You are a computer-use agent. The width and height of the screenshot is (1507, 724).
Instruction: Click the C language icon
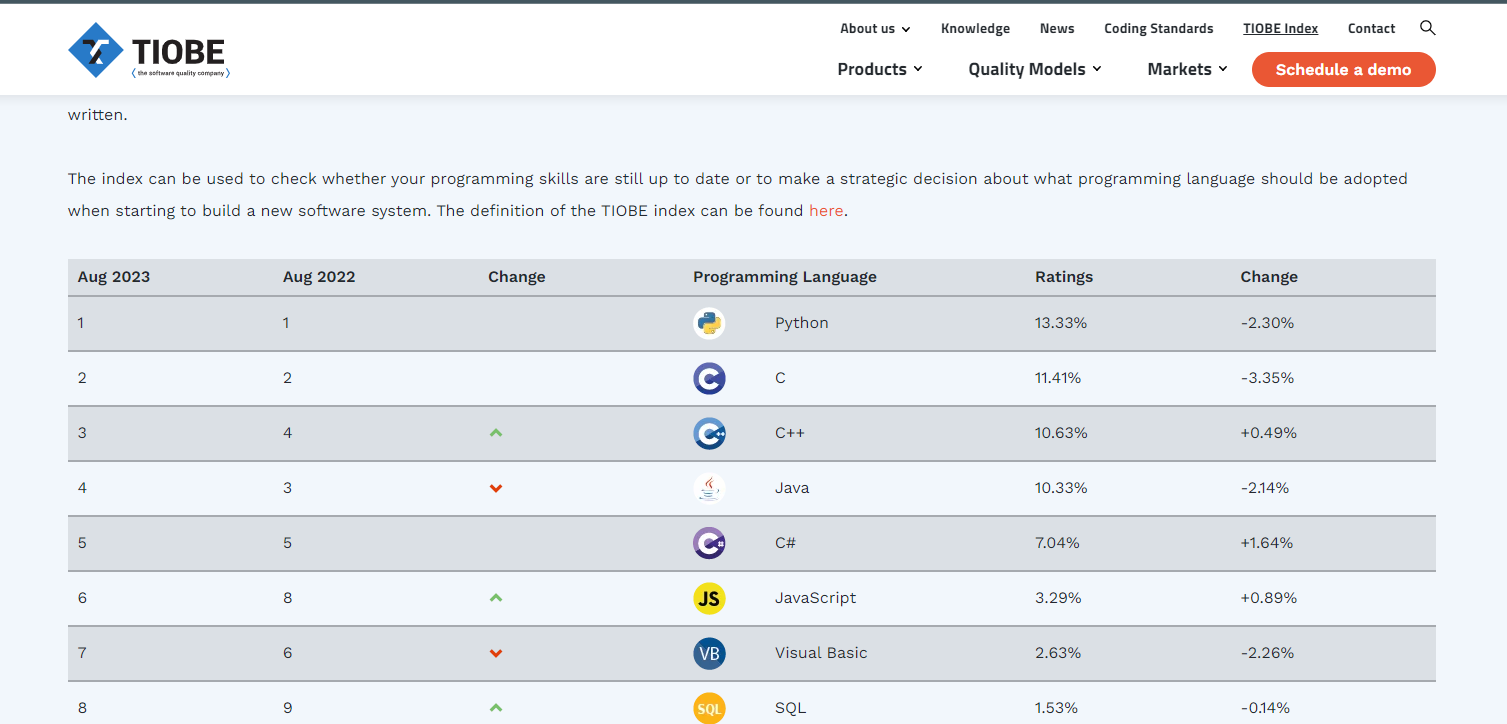[709, 378]
